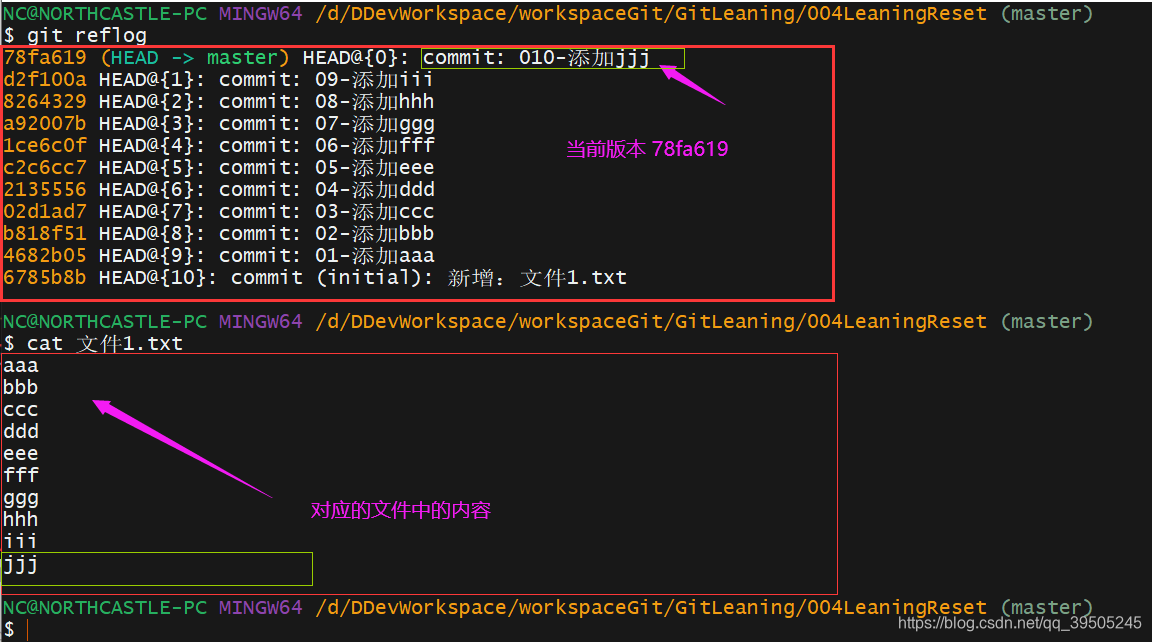This screenshot has height=642, width=1152.
Task: Click the commit message "04-添加ddd"
Action: [375, 190]
